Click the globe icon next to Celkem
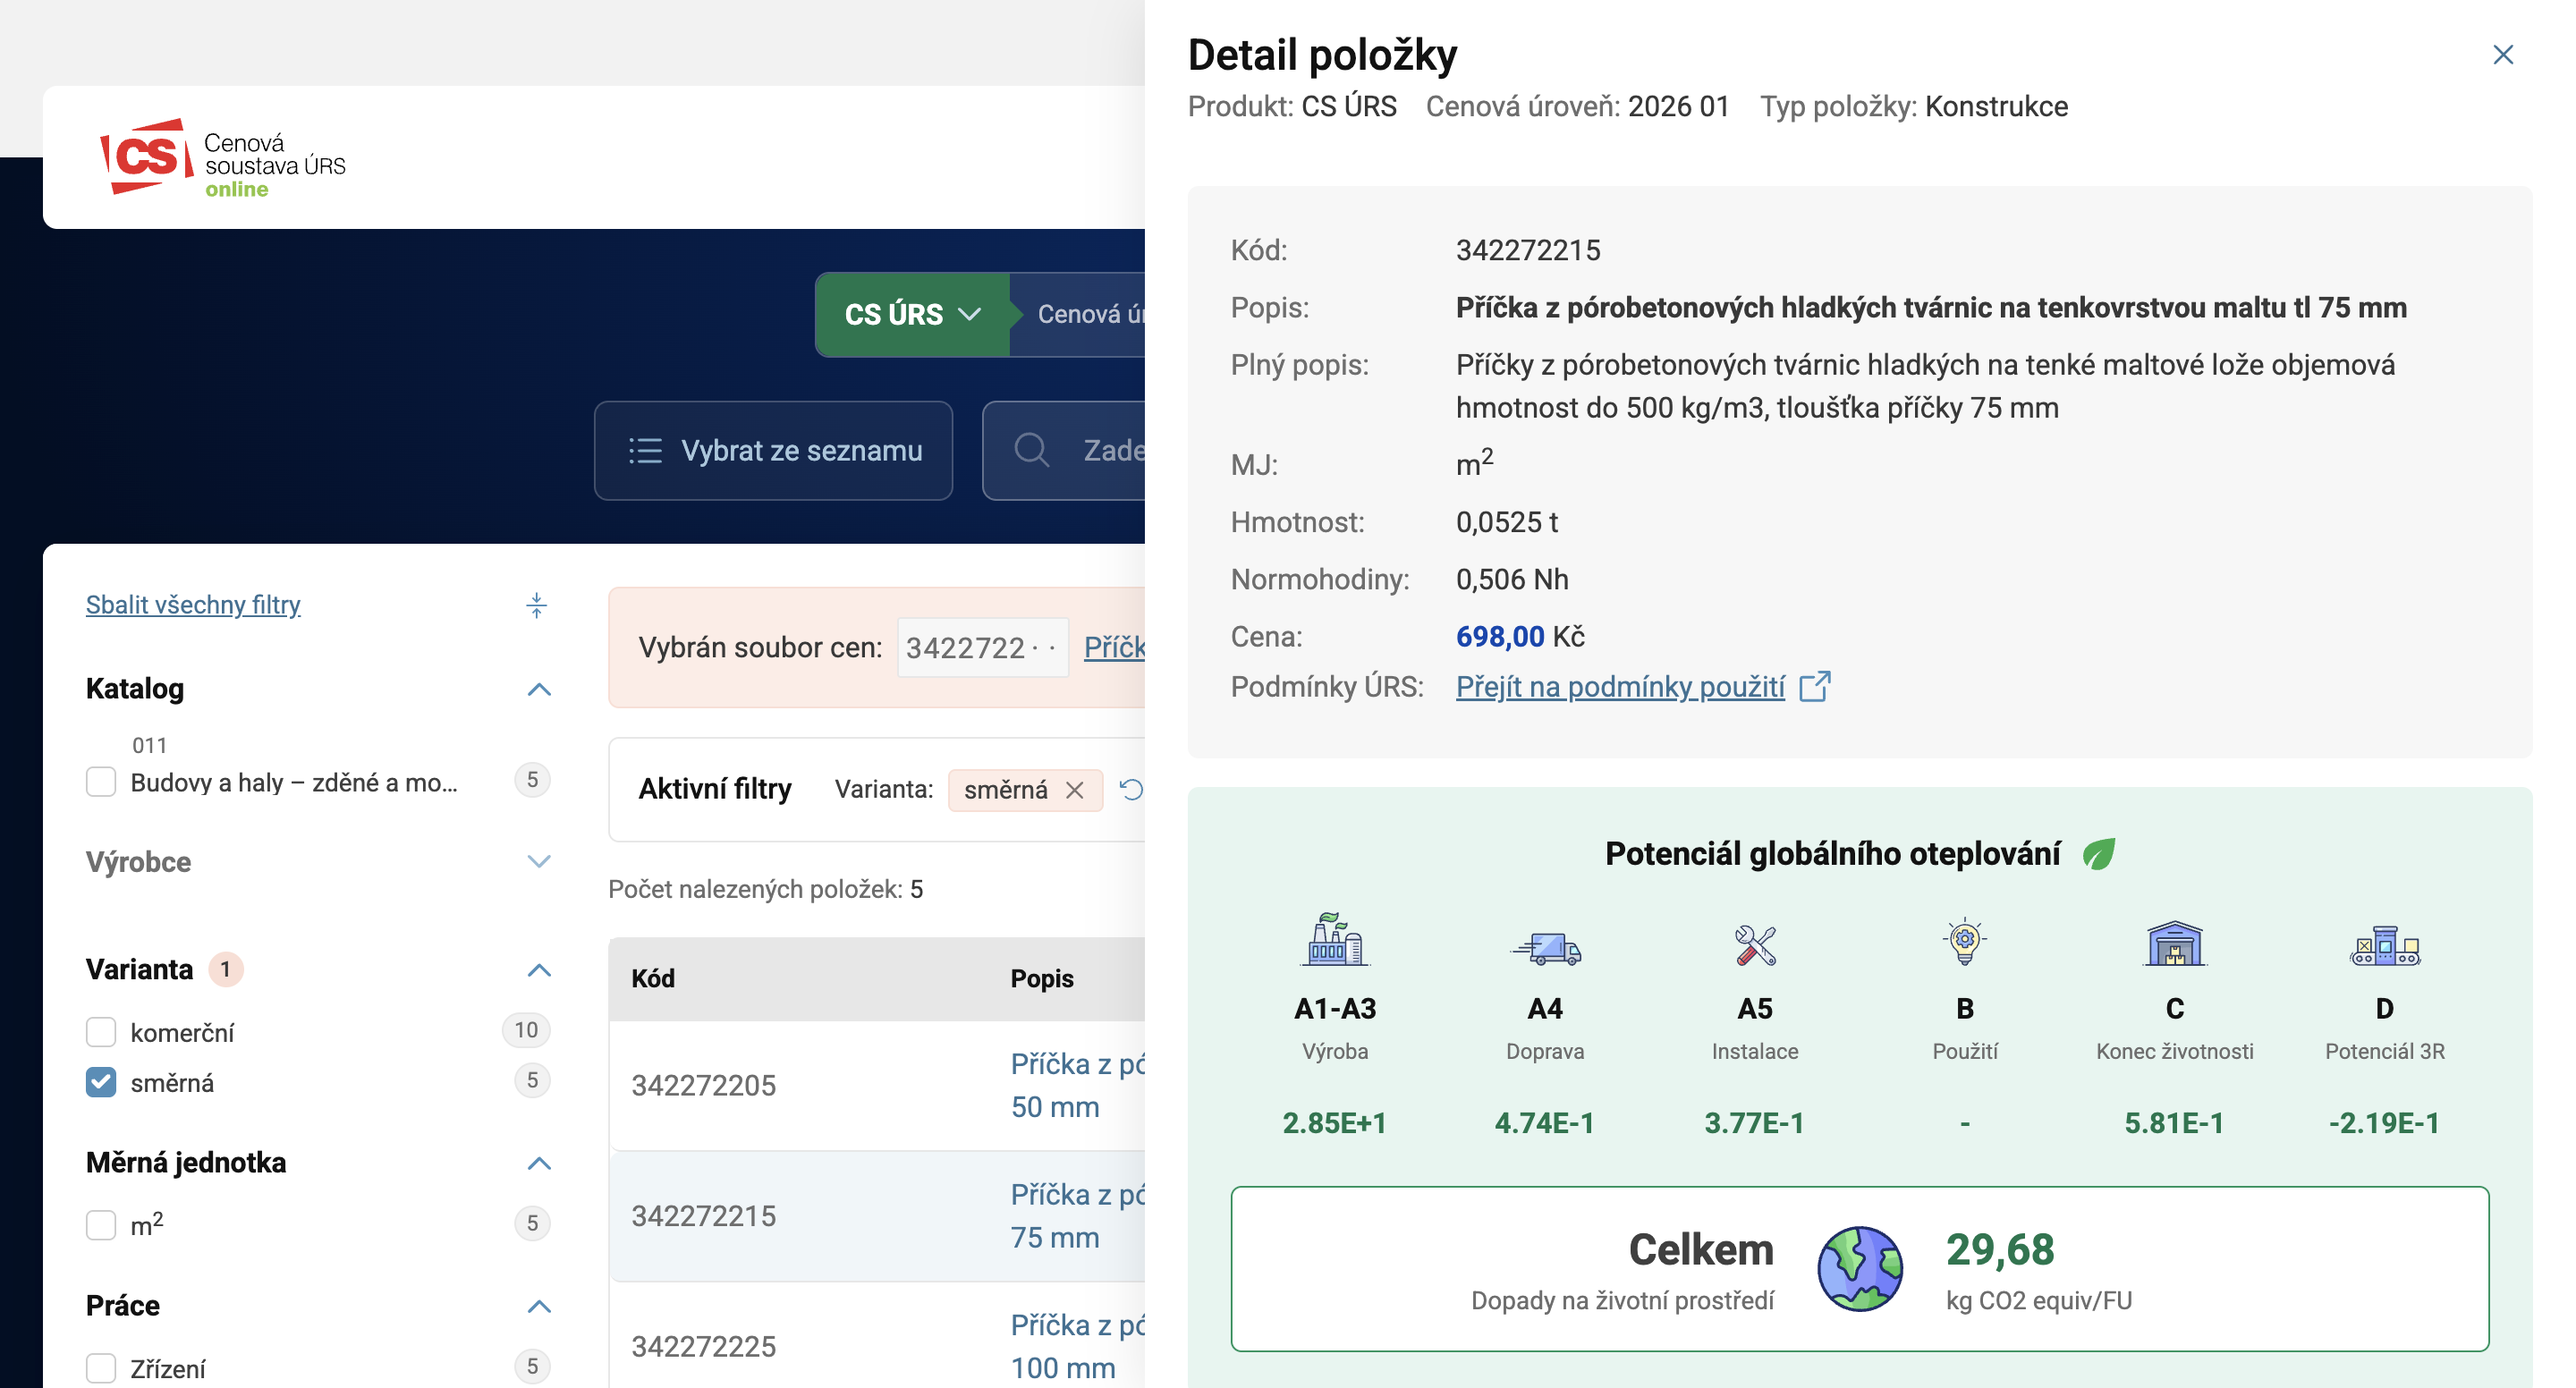The width and height of the screenshot is (2576, 1388). (x=1859, y=1268)
